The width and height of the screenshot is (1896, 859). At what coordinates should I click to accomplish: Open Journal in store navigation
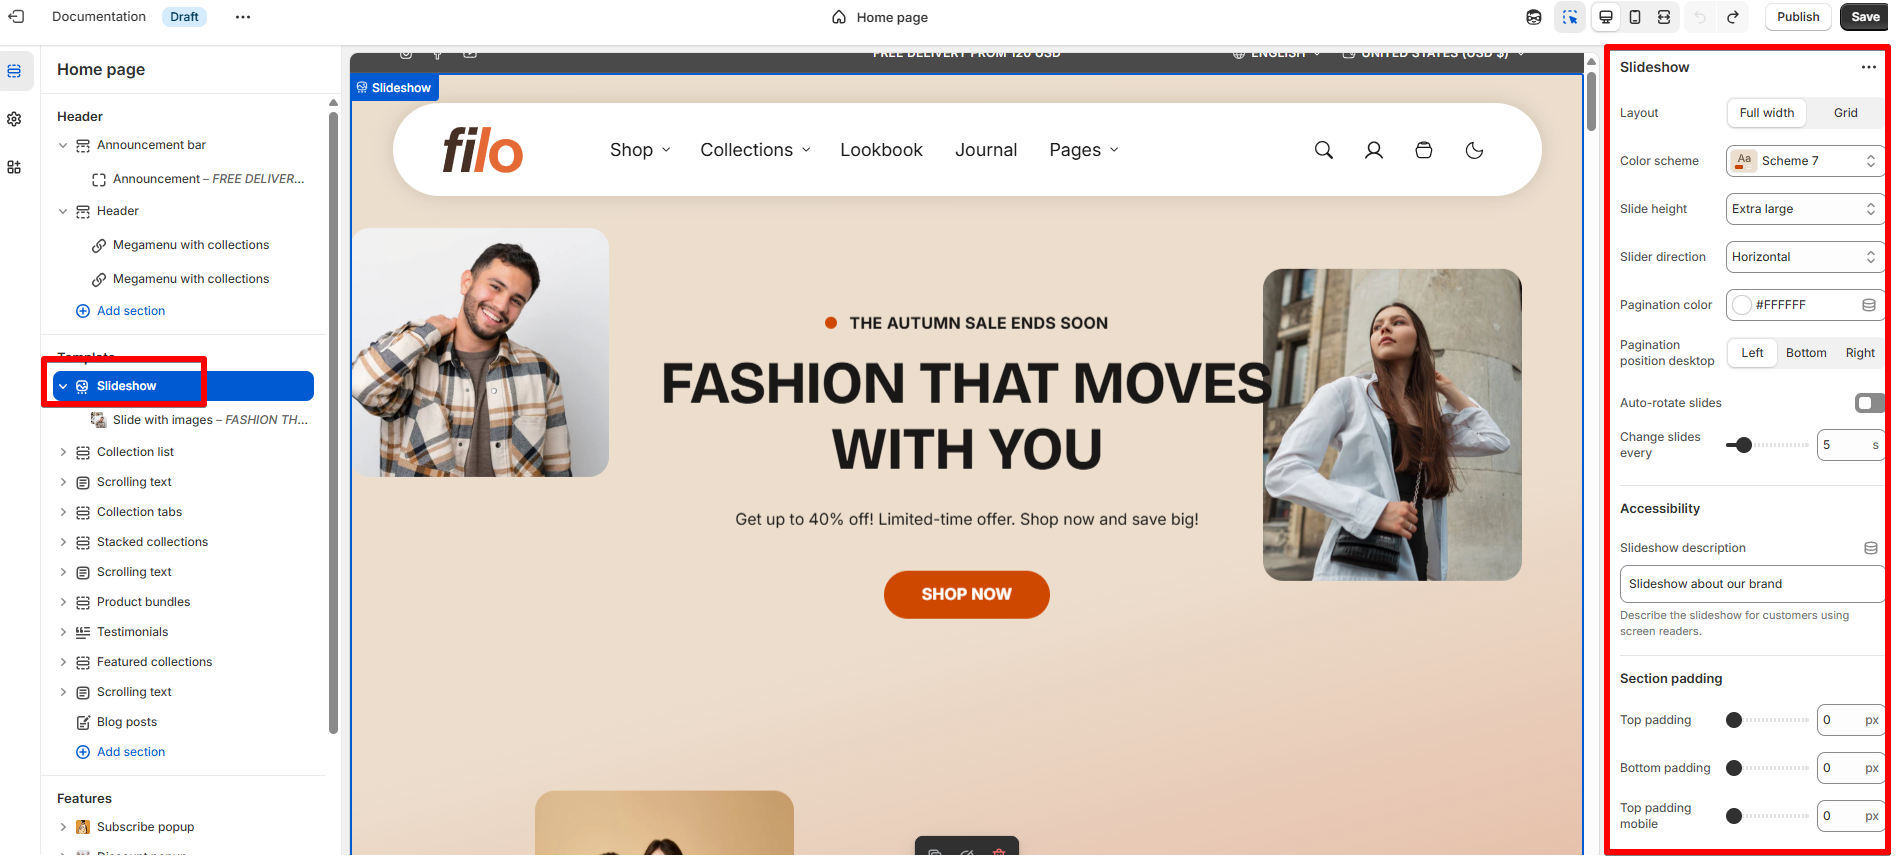pyautogui.click(x=986, y=150)
